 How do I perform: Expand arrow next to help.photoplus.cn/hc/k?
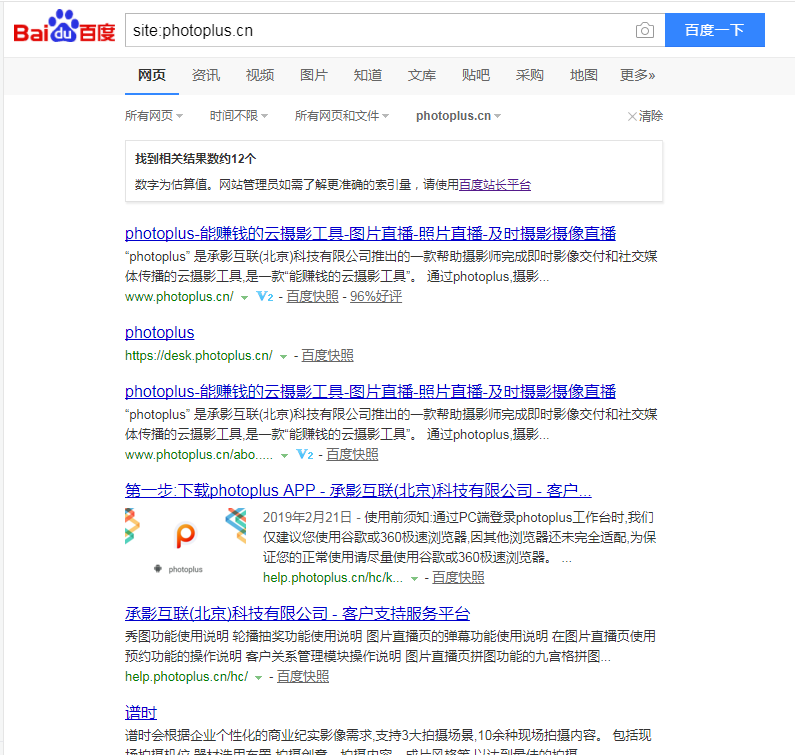click(414, 579)
